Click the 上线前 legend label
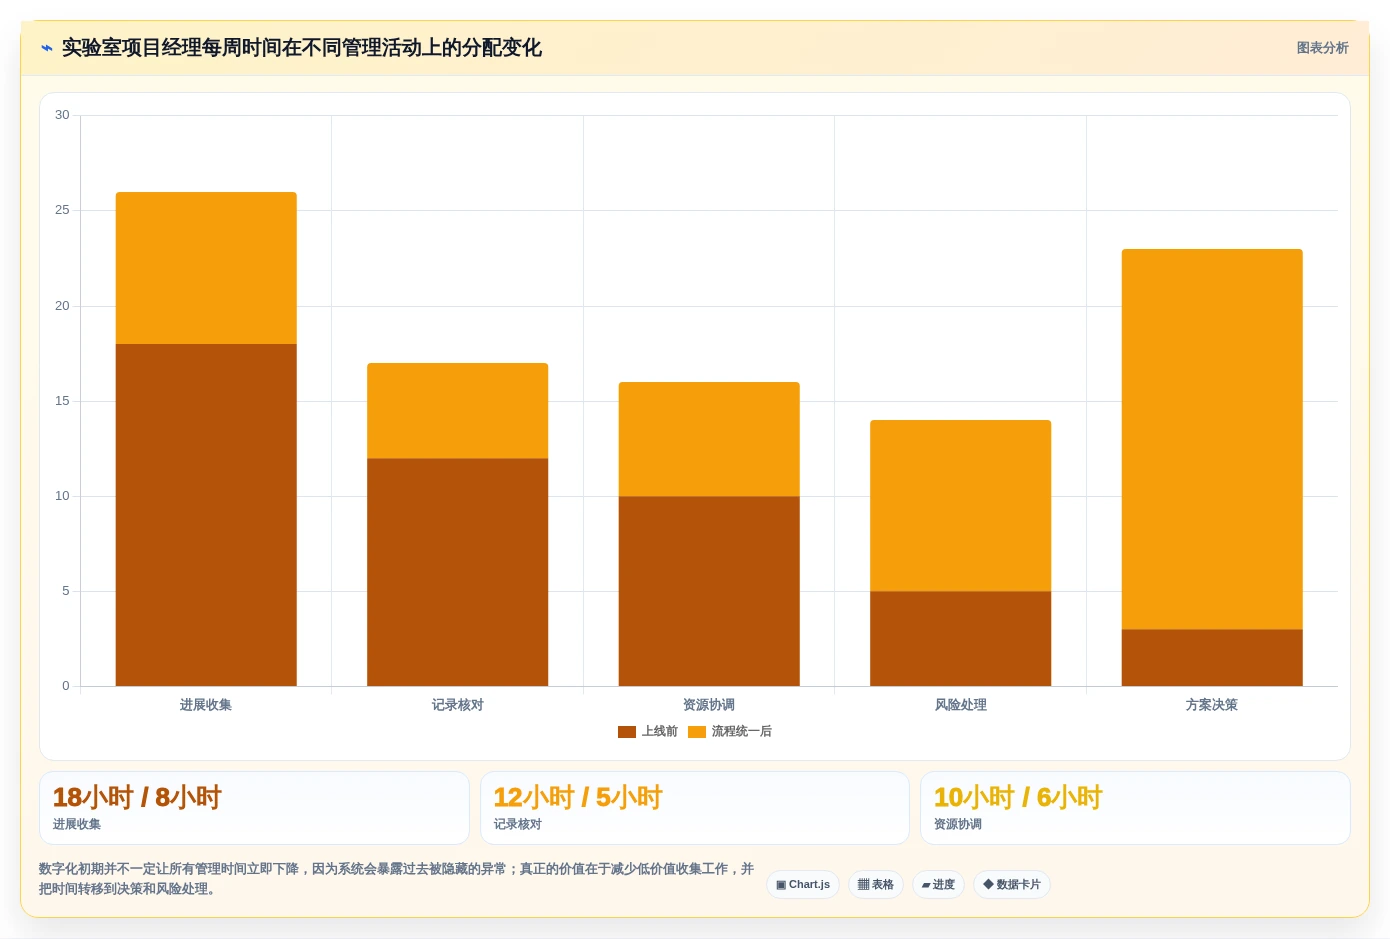Viewport: 1390px width, 939px height. (x=660, y=732)
